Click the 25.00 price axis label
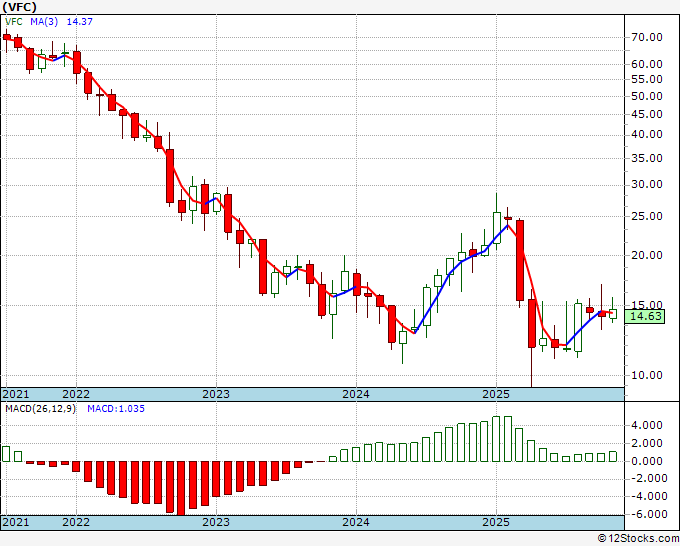680x546 pixels. tap(647, 216)
